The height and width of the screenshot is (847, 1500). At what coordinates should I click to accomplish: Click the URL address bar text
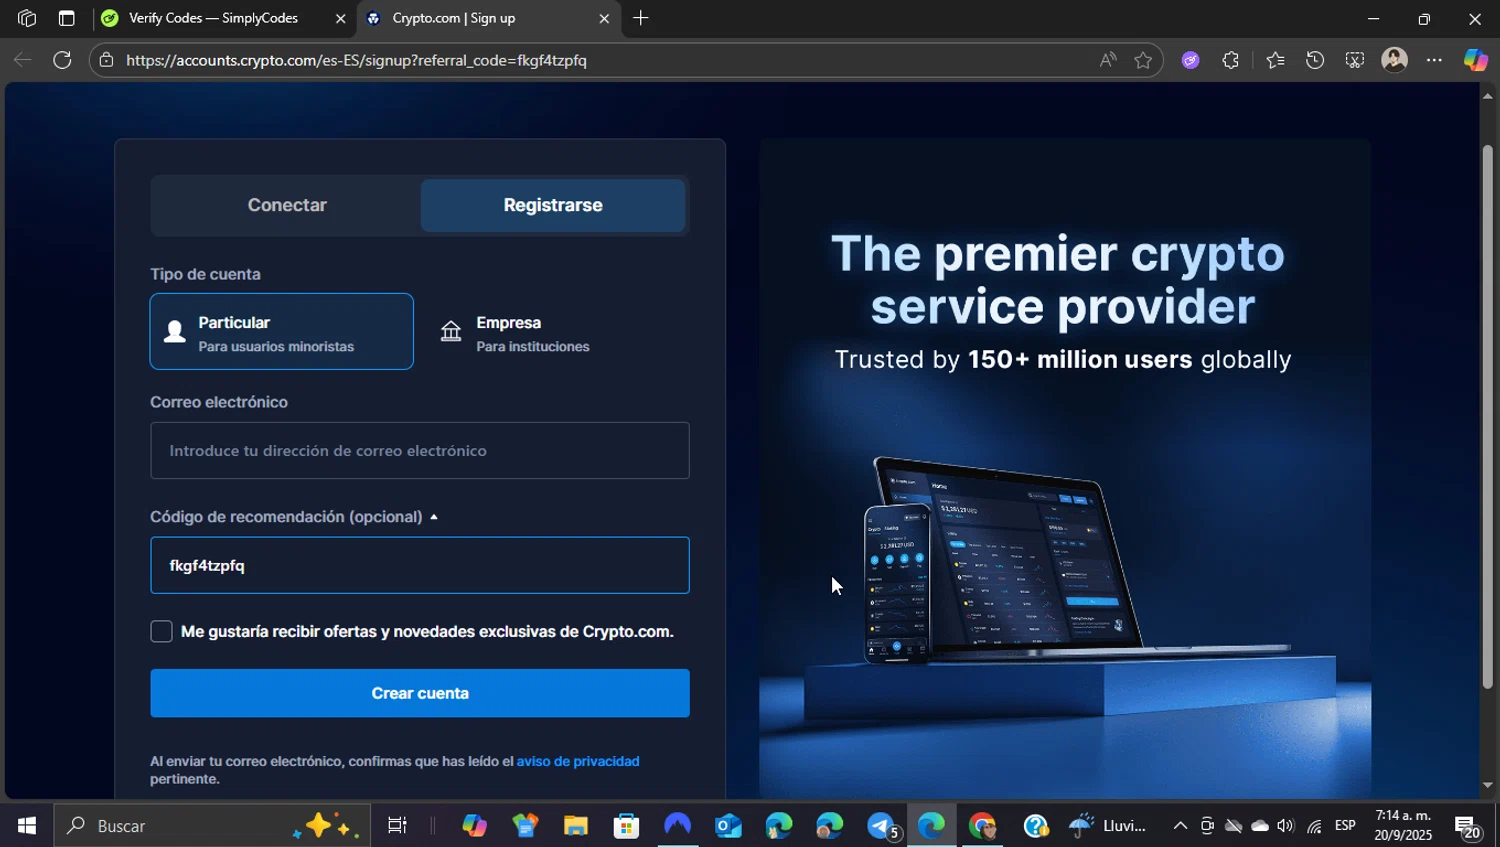356,60
